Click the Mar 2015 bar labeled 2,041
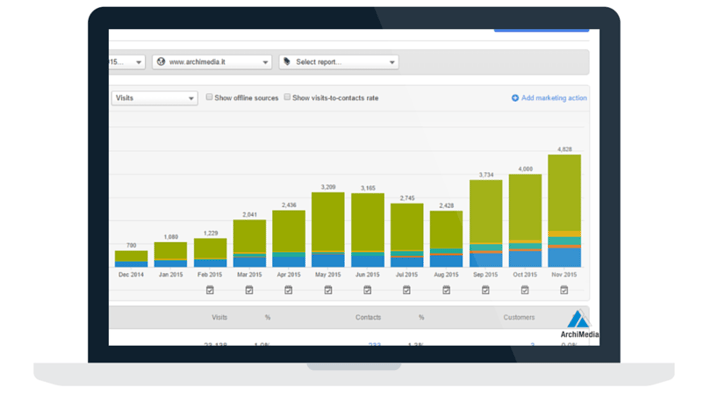 click(249, 244)
